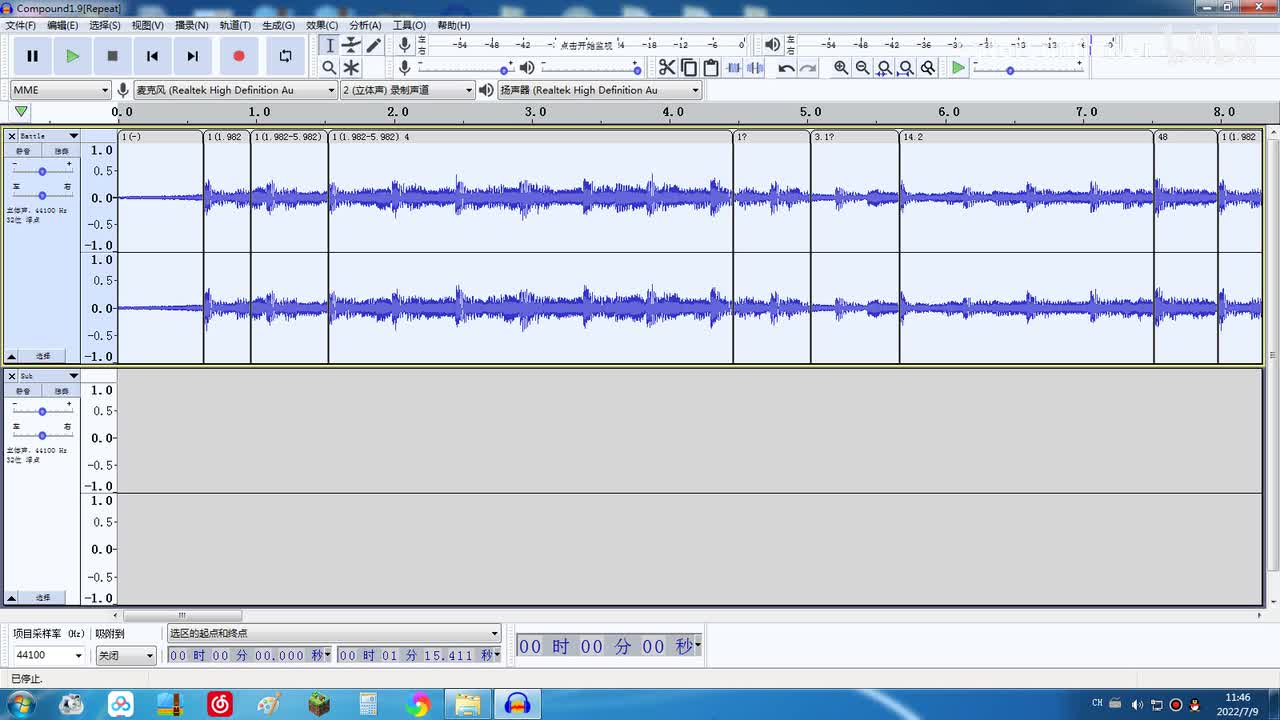1280x720 pixels.
Task: Toggle zoom with the zoom toggle icon
Action: 928,67
